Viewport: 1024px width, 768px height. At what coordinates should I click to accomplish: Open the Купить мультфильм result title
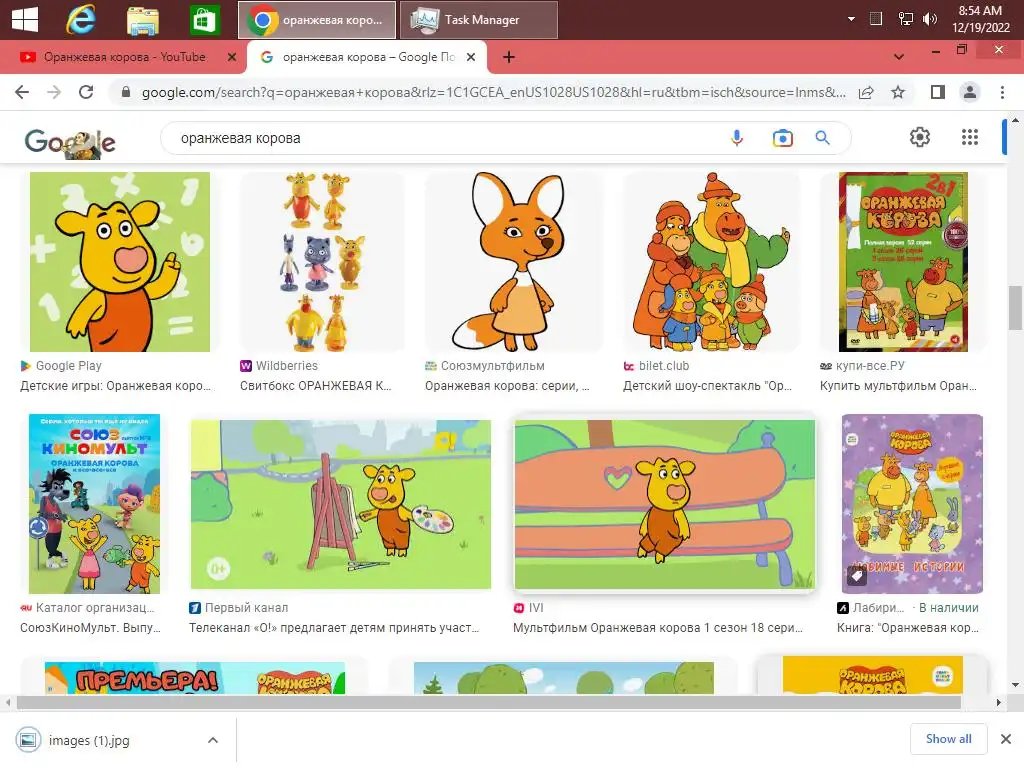click(898, 386)
